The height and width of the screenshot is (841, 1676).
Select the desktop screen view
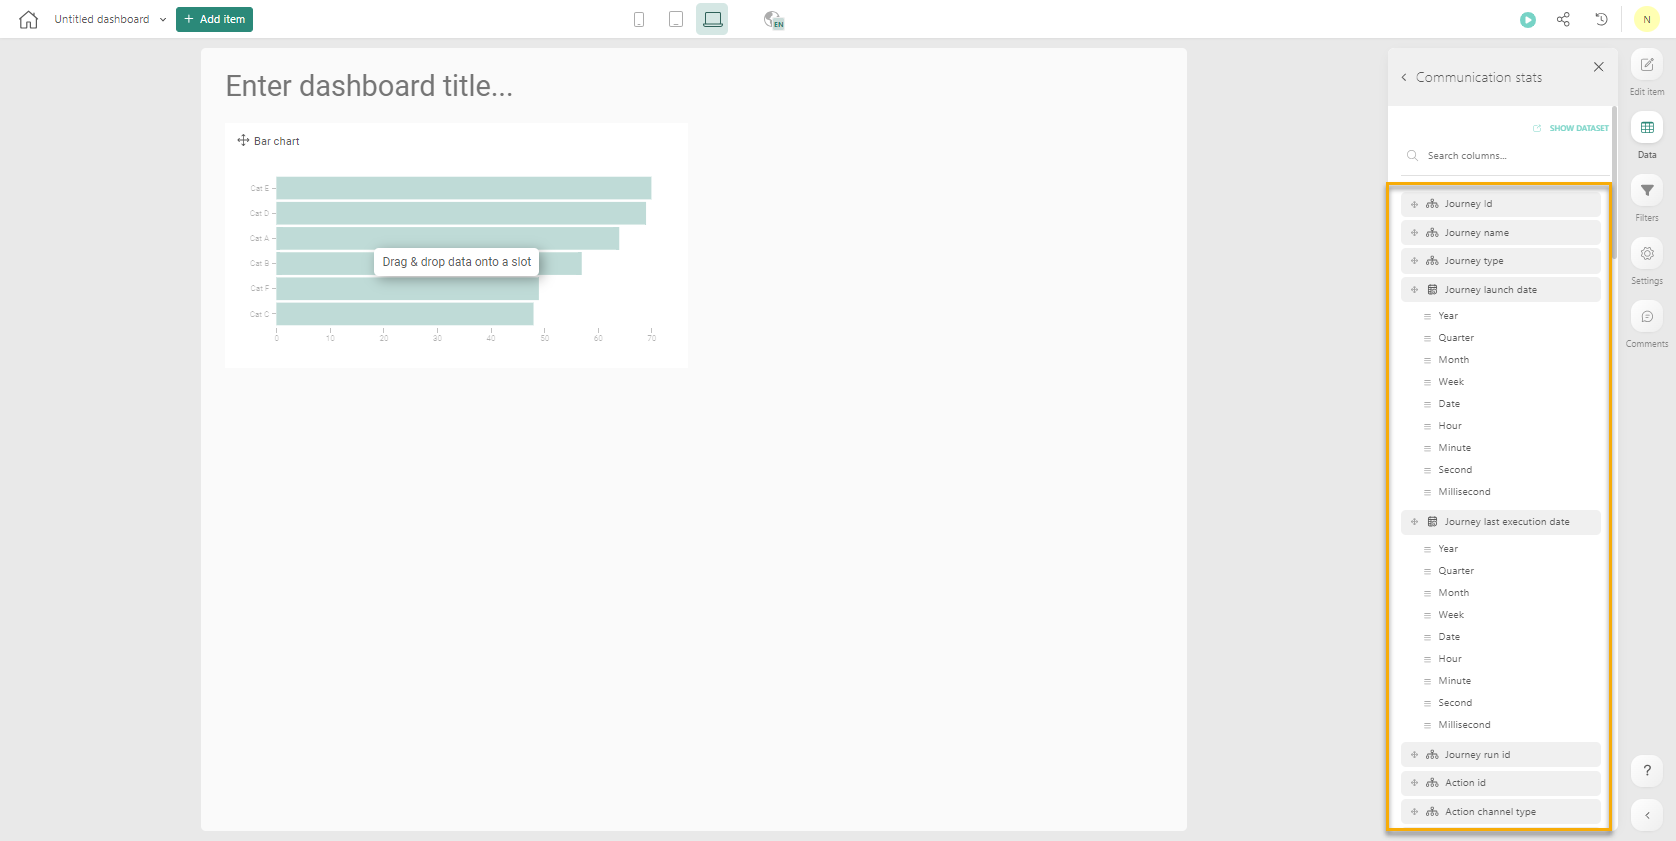coord(712,20)
